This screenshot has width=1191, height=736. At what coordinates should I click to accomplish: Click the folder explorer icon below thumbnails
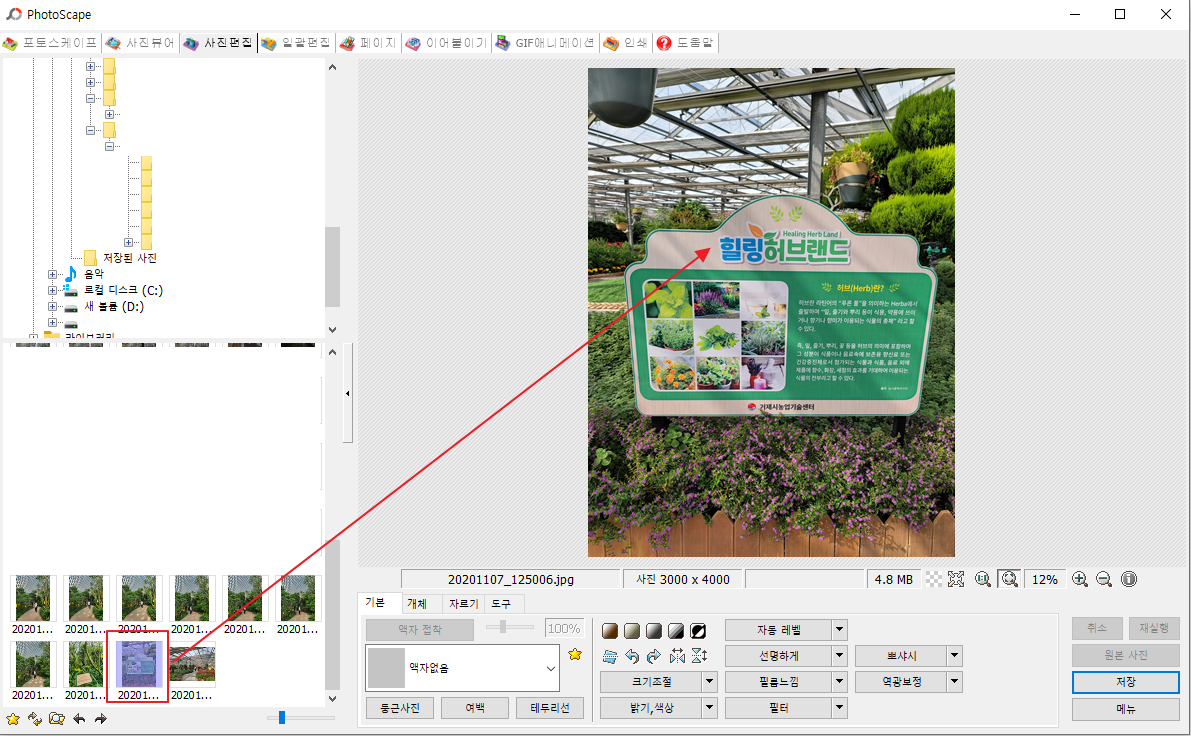coord(56,719)
